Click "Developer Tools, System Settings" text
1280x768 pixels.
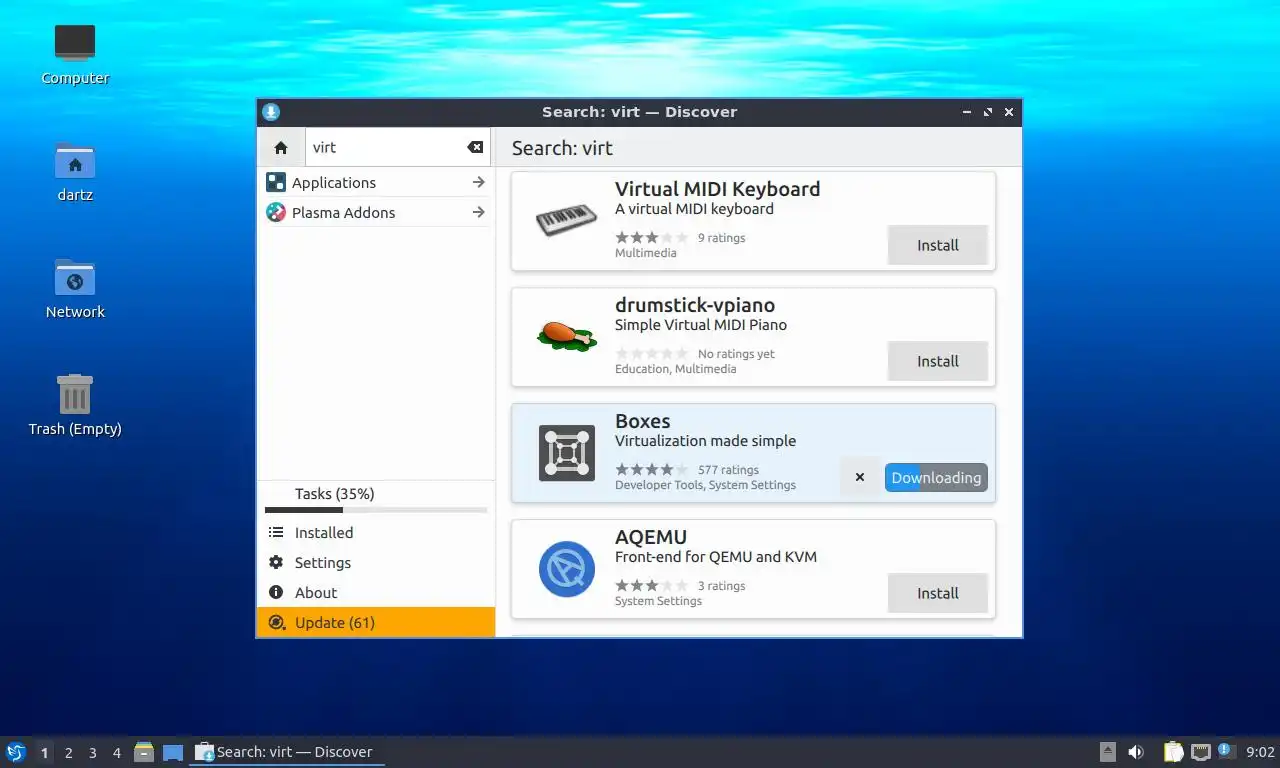[705, 485]
